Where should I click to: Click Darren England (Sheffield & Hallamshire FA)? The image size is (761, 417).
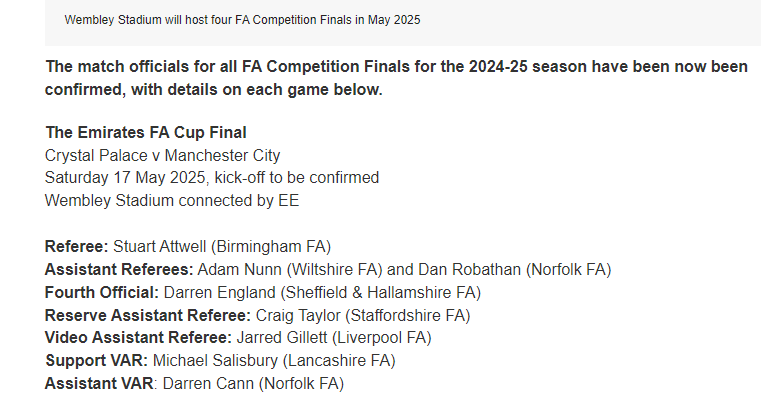(322, 292)
